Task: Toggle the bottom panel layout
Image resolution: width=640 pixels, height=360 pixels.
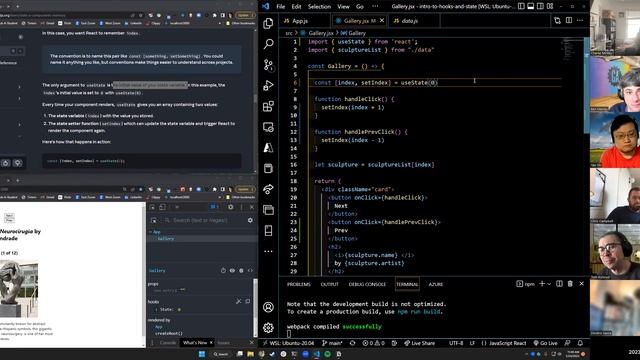Action: [x=531, y=6]
